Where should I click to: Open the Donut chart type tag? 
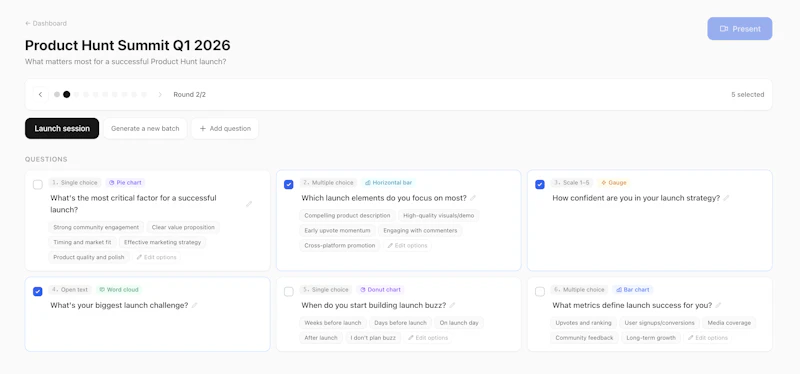(x=380, y=290)
